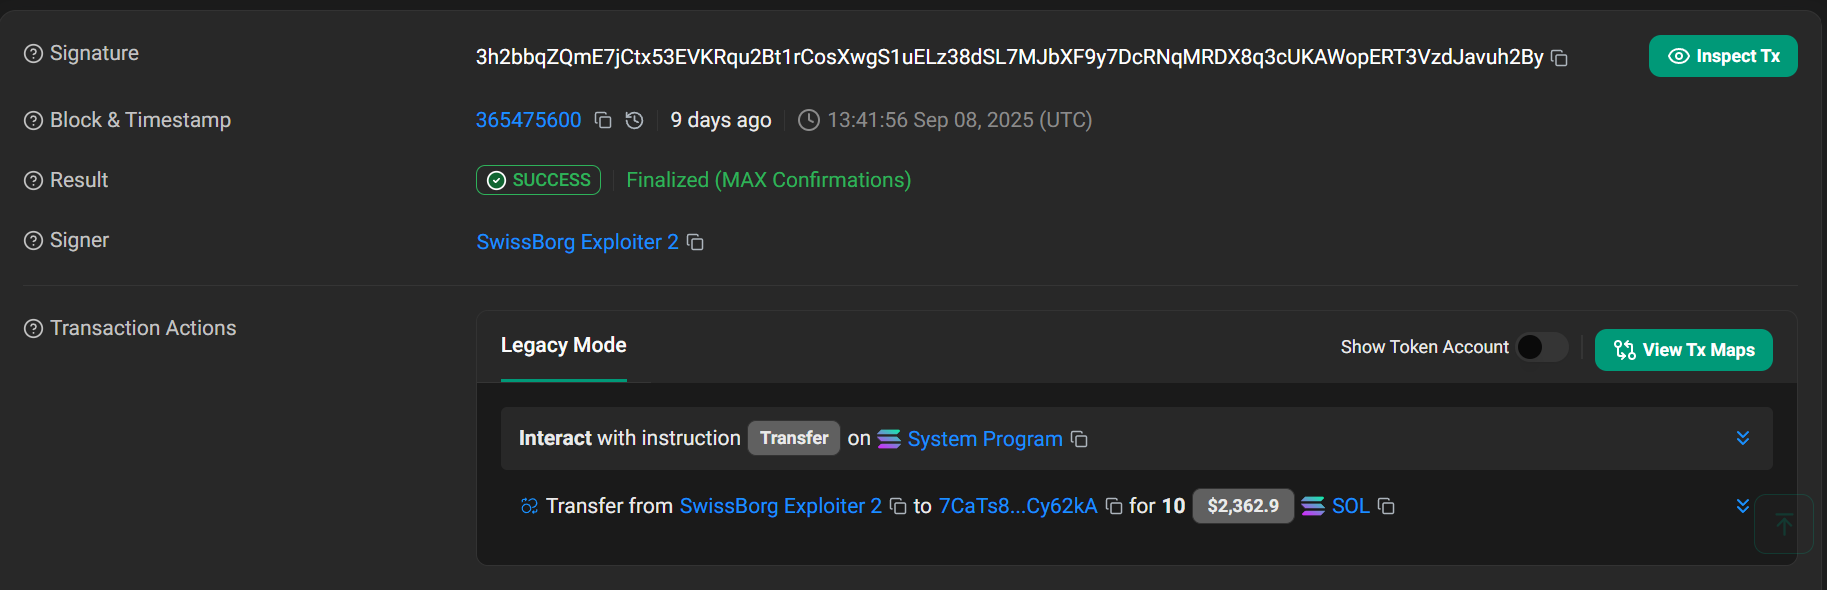
Task: Expand the SOL transfer details row
Action: (x=1743, y=506)
